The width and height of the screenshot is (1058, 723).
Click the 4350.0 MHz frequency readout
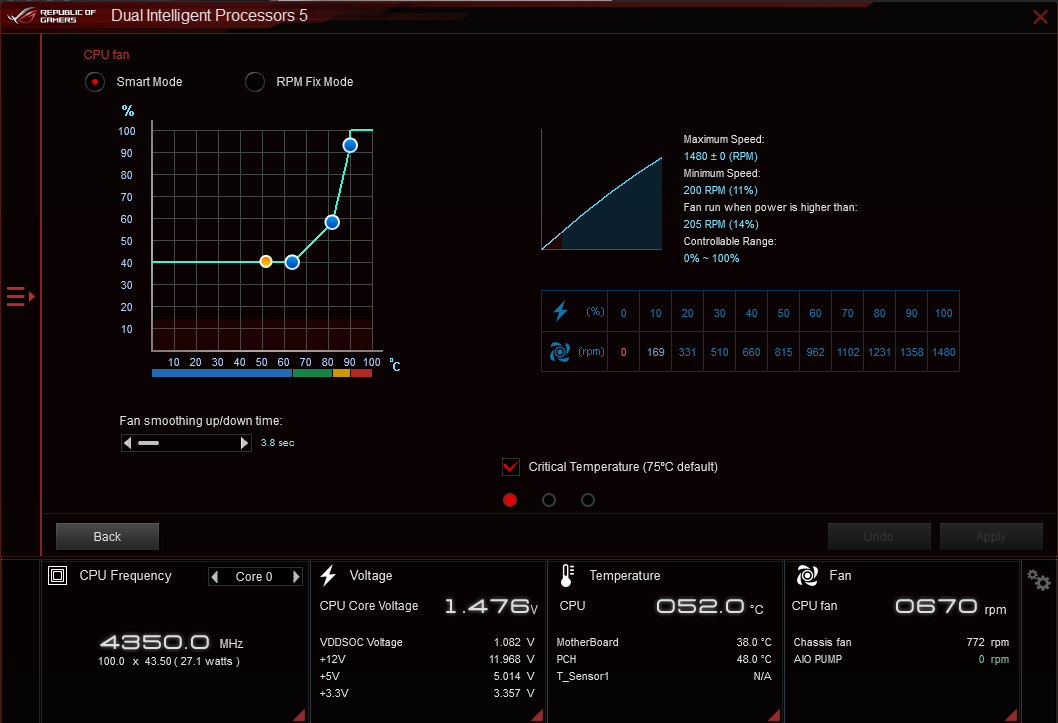(171, 642)
